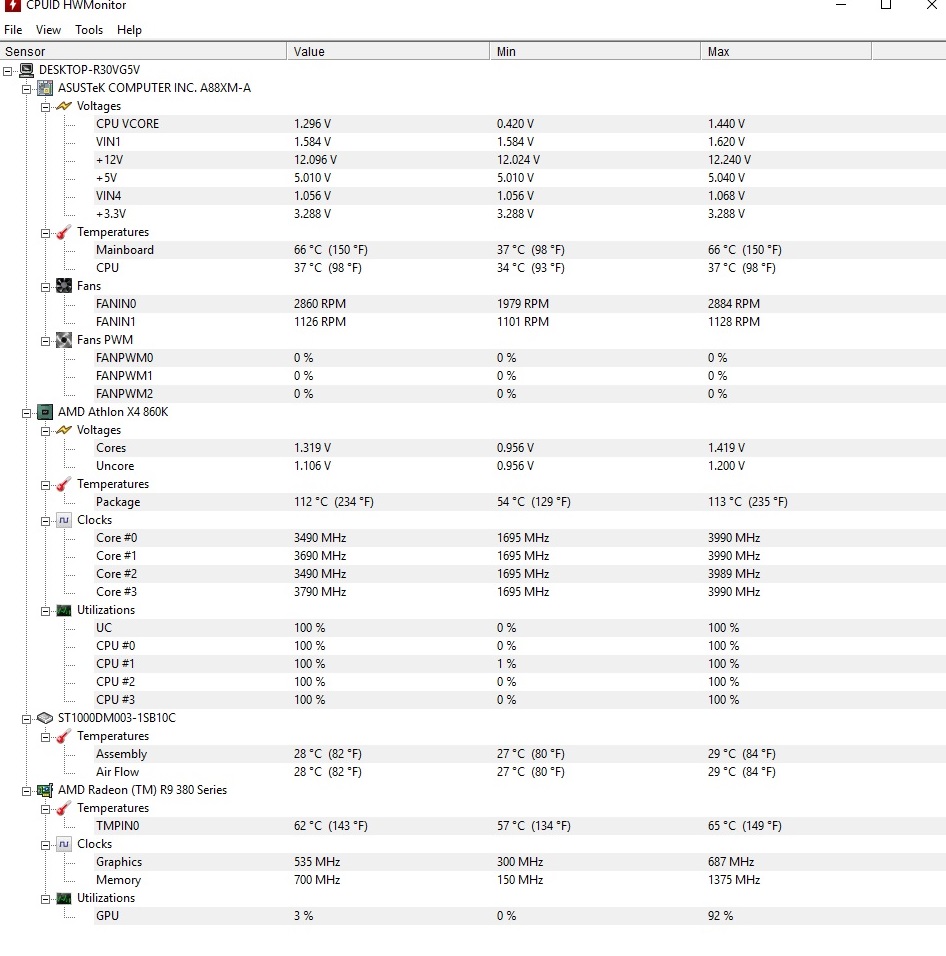Click the Max column header
946x956 pixels.
pos(786,51)
